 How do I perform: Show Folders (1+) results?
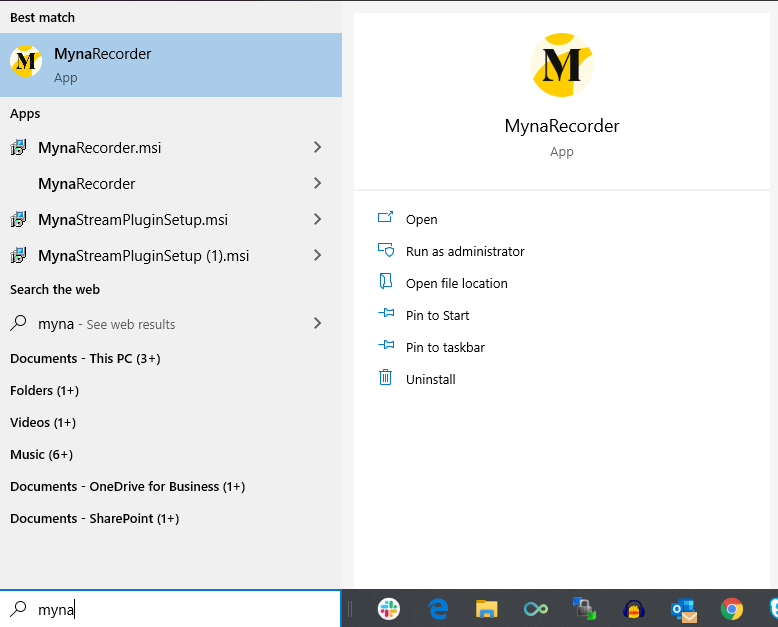point(45,390)
